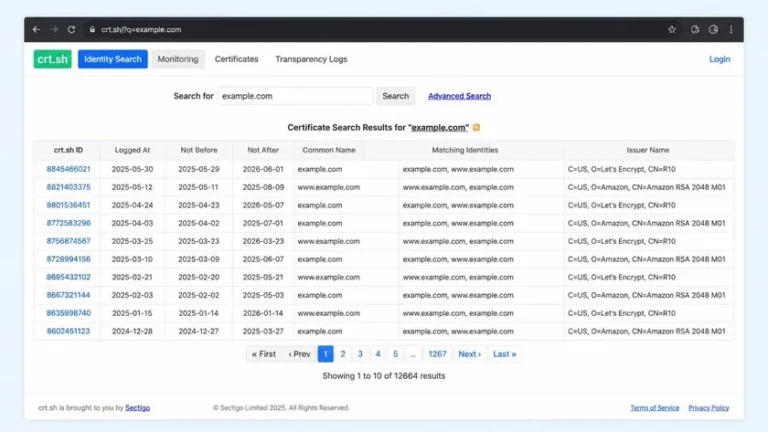The width and height of the screenshot is (768, 432).
Task: Click the Not Before column header
Action: 199,150
